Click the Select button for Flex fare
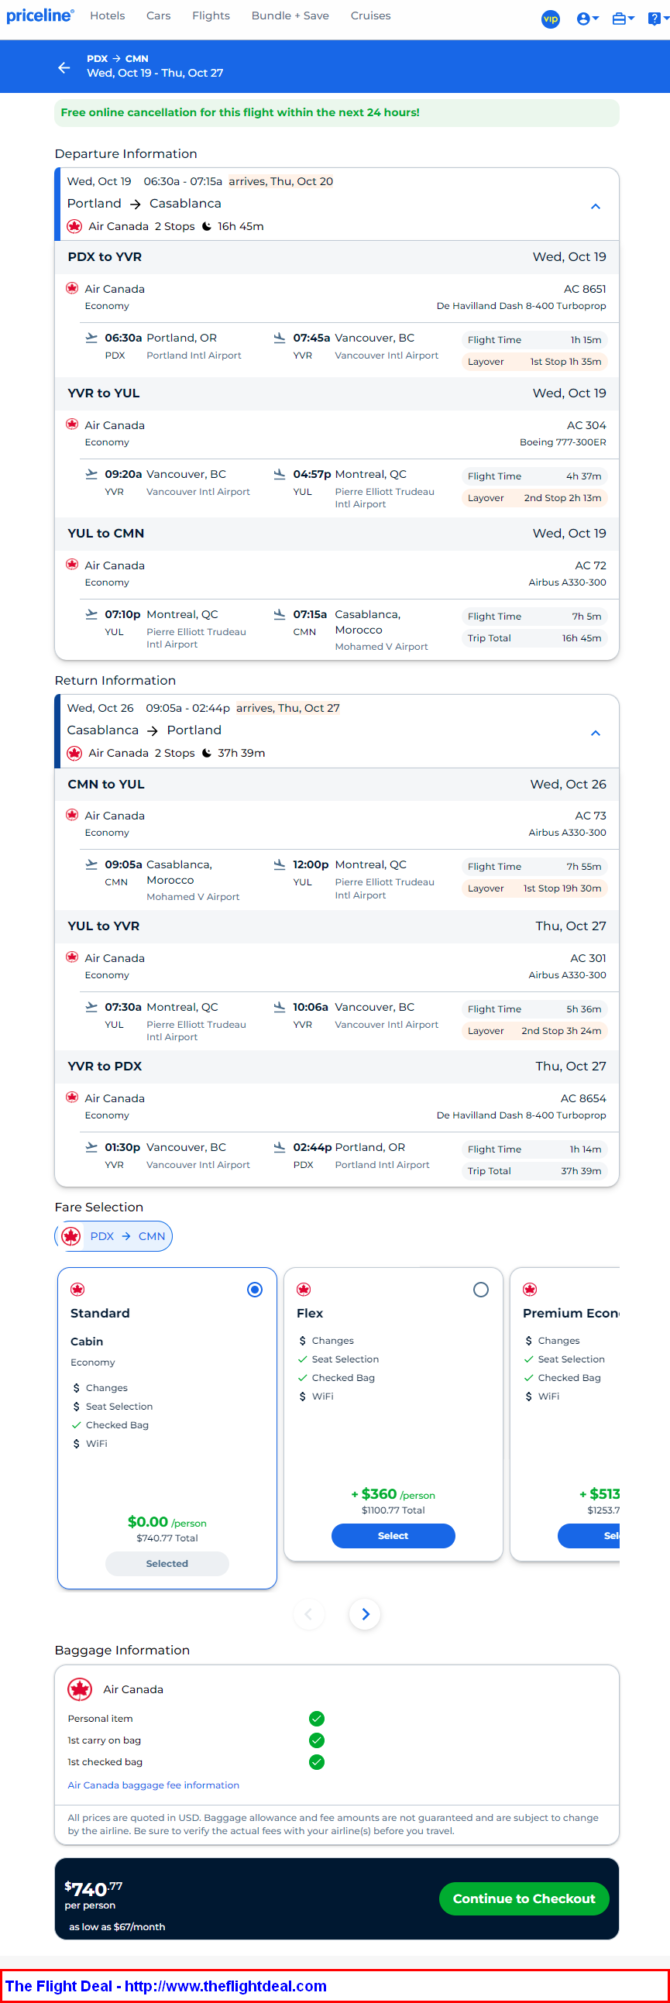Screen dimensions: 670x2003 point(393,1536)
